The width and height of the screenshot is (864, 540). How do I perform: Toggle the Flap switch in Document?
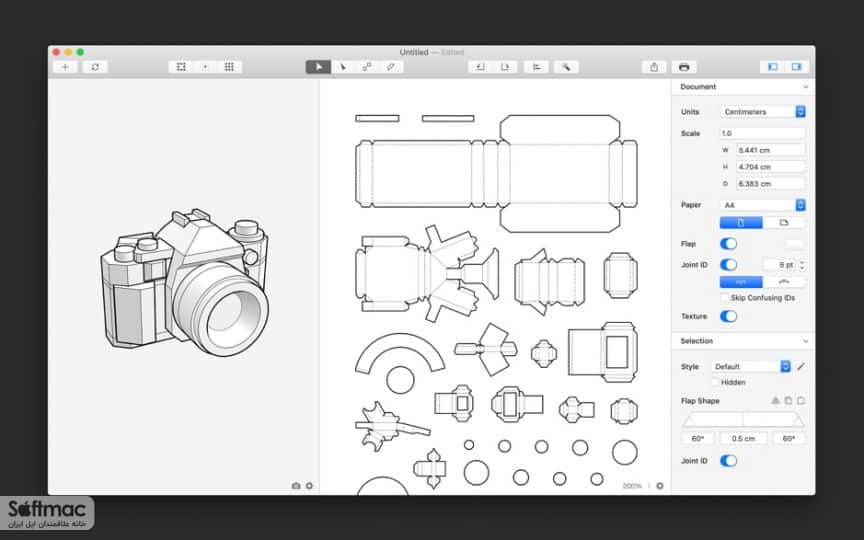[728, 244]
